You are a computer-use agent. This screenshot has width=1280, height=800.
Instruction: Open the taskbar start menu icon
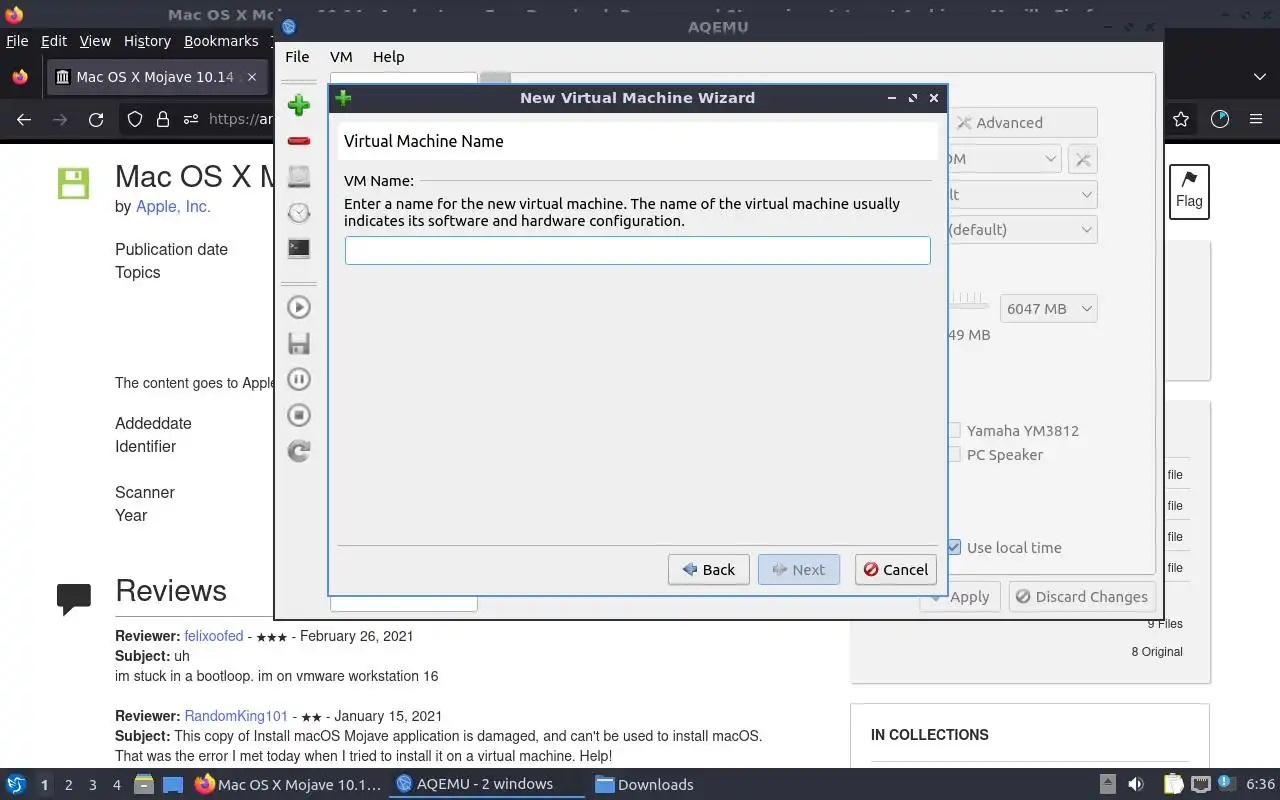(x=16, y=784)
